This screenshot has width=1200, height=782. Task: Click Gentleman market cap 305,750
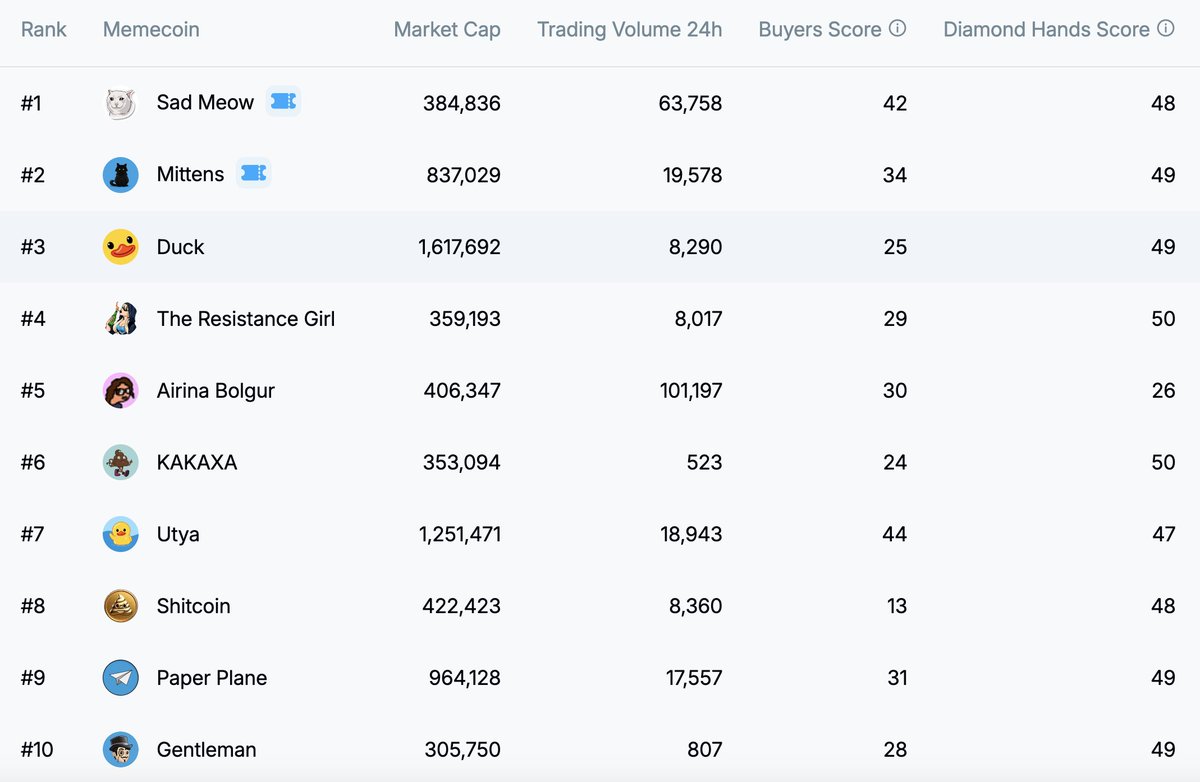[x=462, y=750]
